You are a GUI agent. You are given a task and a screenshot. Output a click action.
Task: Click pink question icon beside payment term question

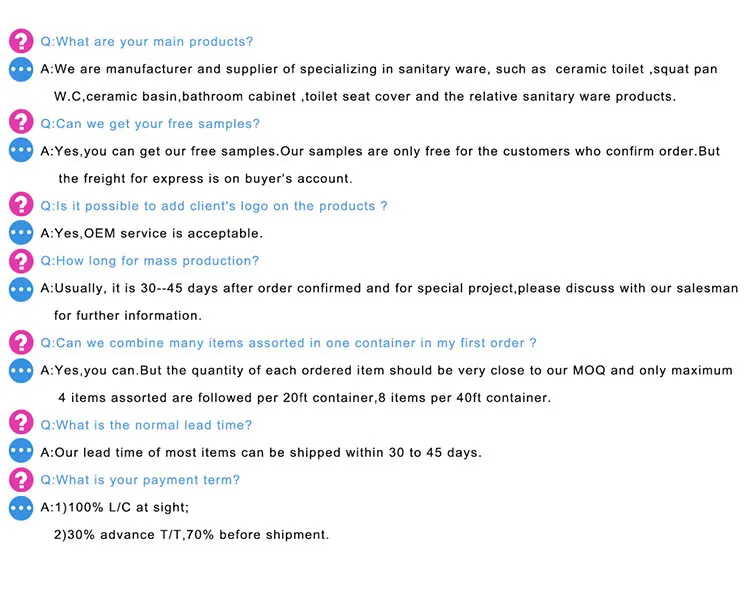21,480
